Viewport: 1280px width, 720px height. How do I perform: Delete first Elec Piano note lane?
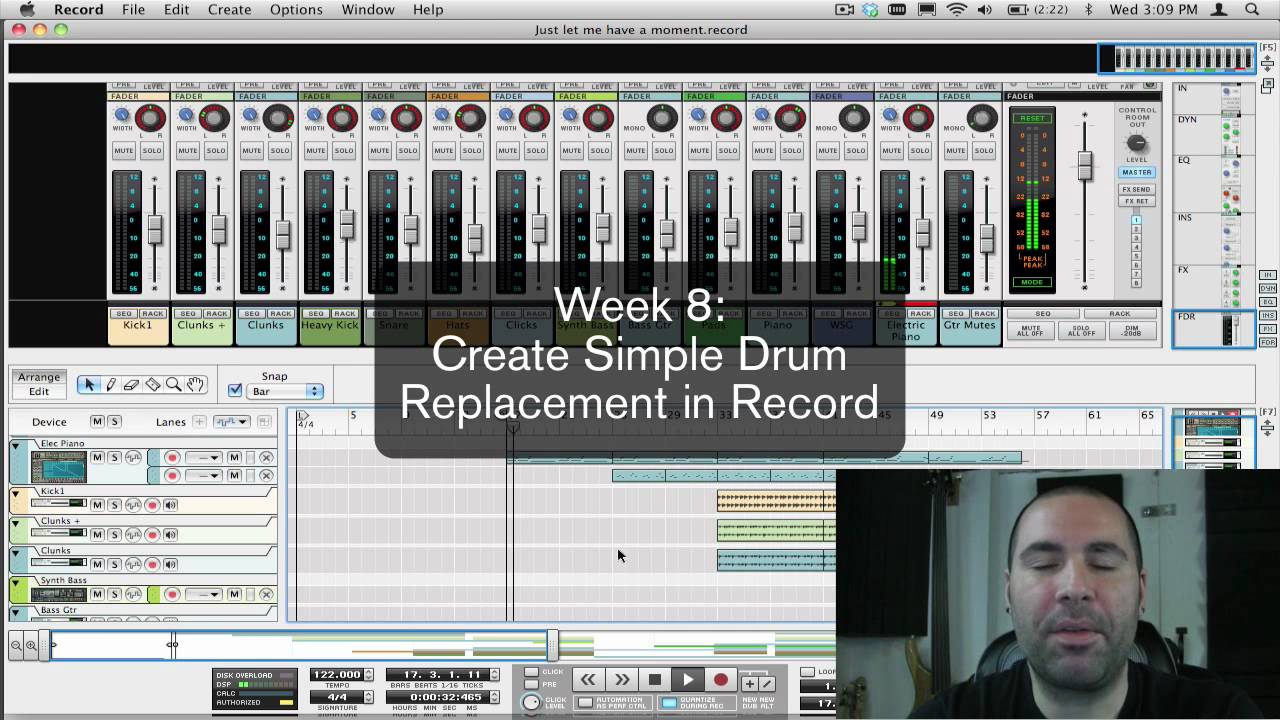tap(266, 458)
